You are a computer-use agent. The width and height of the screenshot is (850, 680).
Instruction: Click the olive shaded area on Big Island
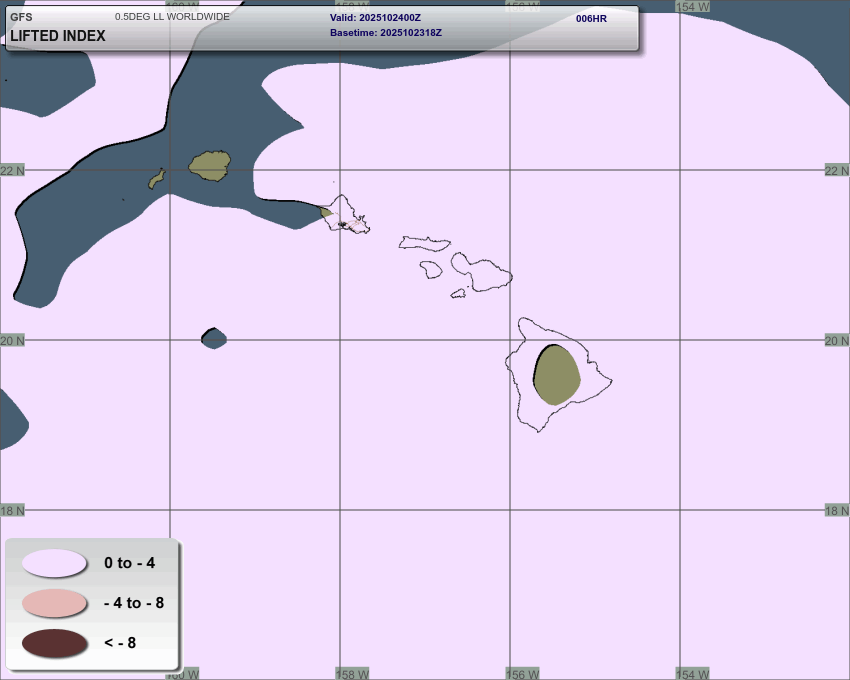[557, 375]
